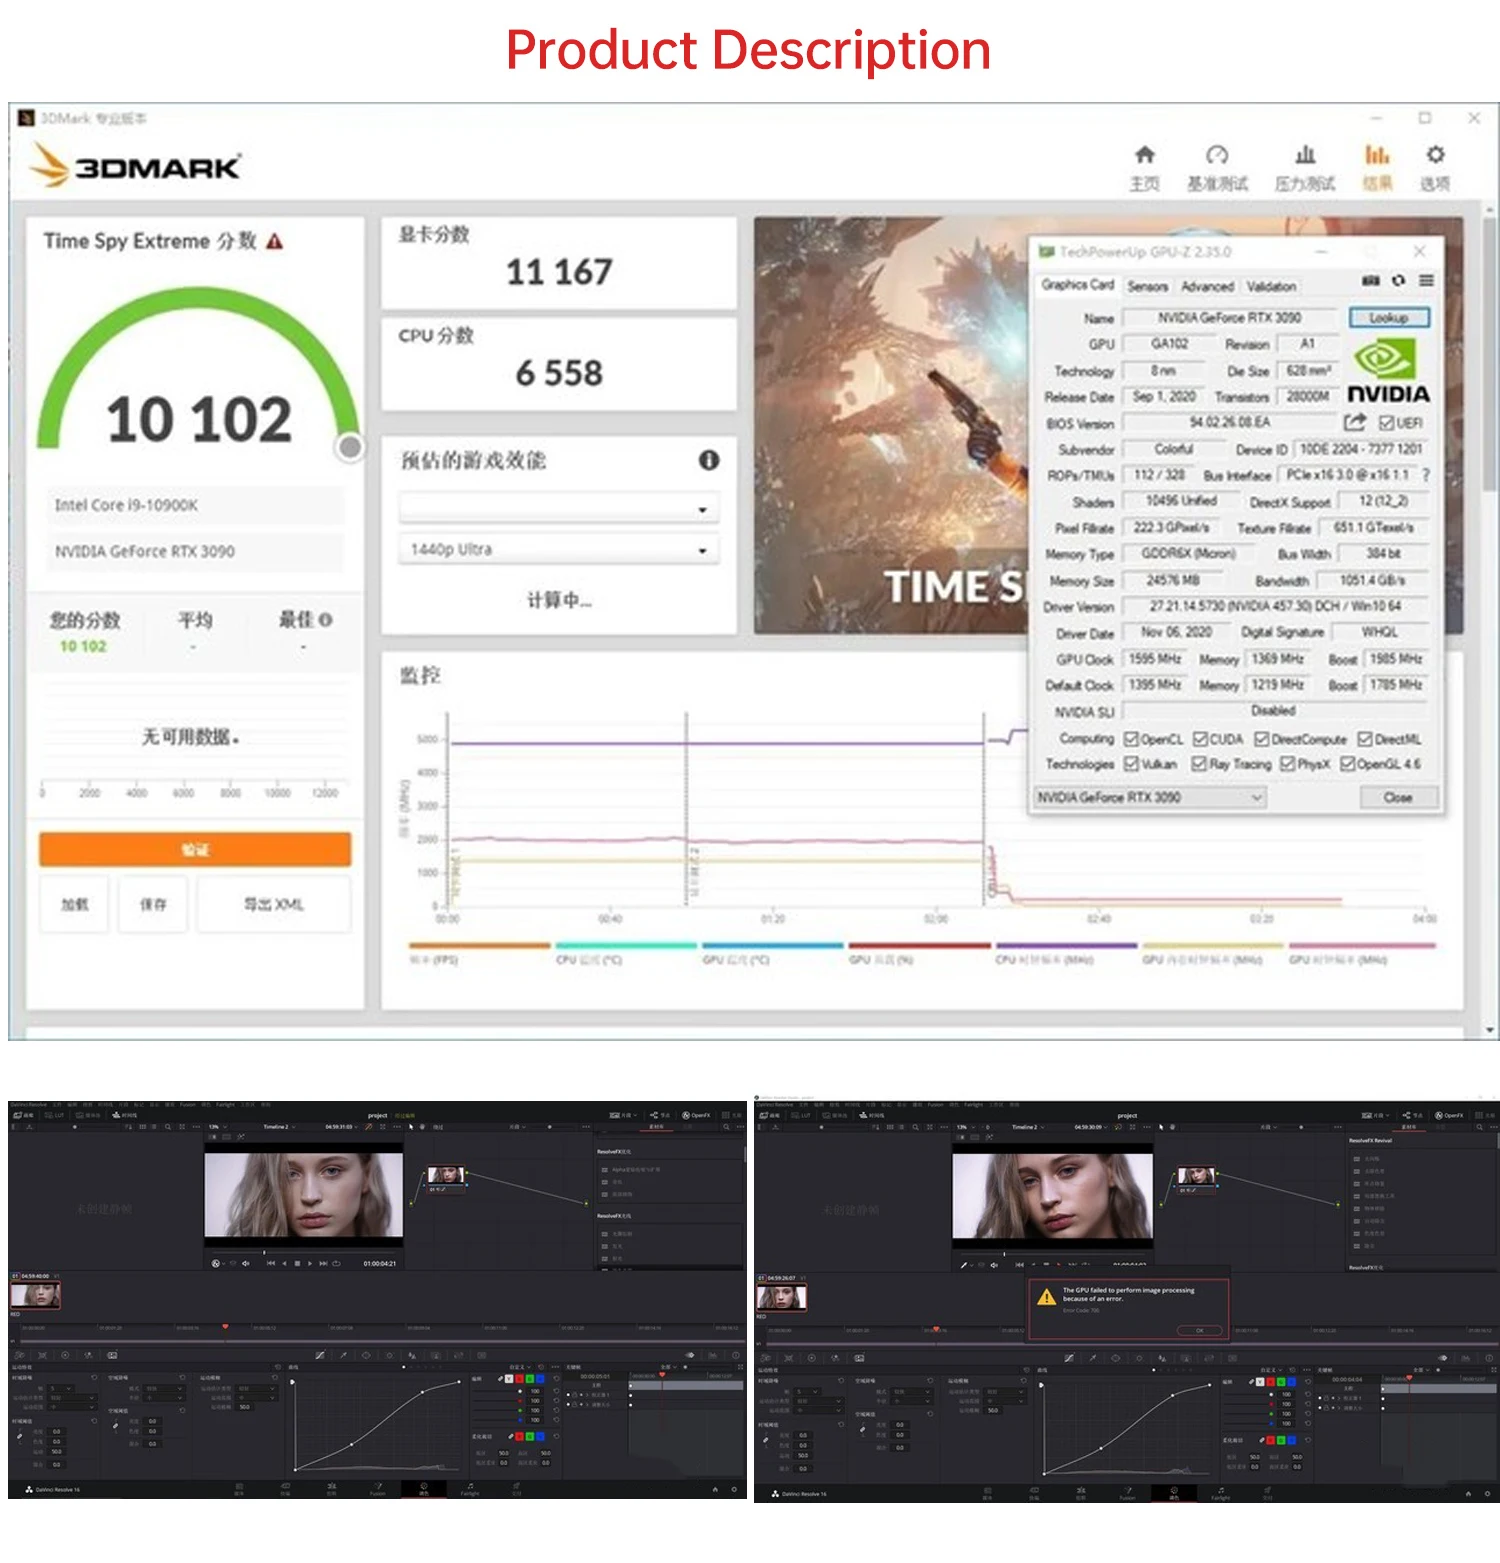
Task: Open the empty game dropdown above 1440p Ultra
Action: (559, 508)
